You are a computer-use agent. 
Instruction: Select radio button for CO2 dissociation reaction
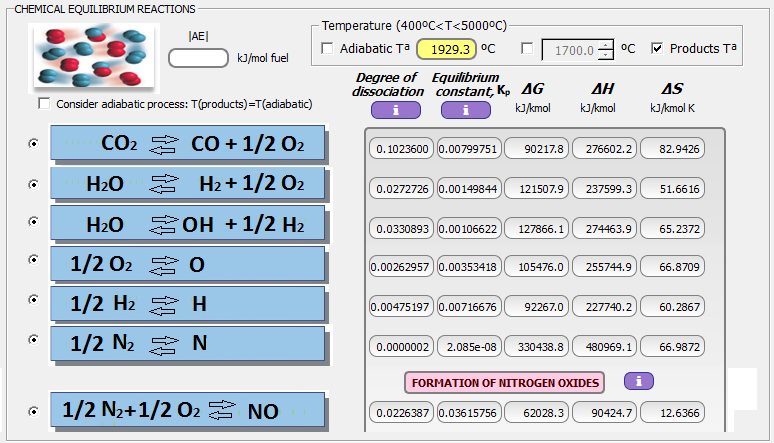tap(34, 144)
